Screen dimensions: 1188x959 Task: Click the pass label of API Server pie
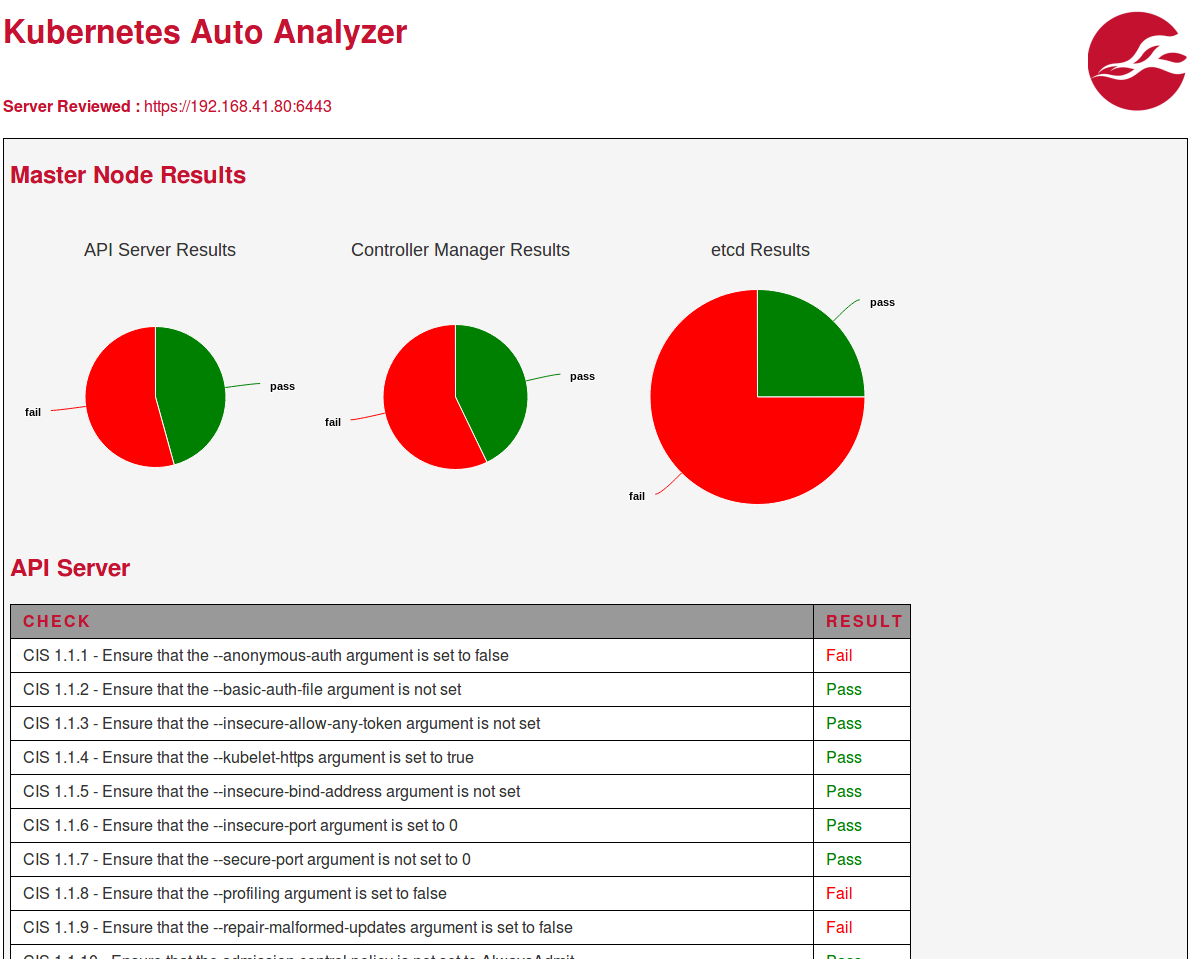[282, 386]
